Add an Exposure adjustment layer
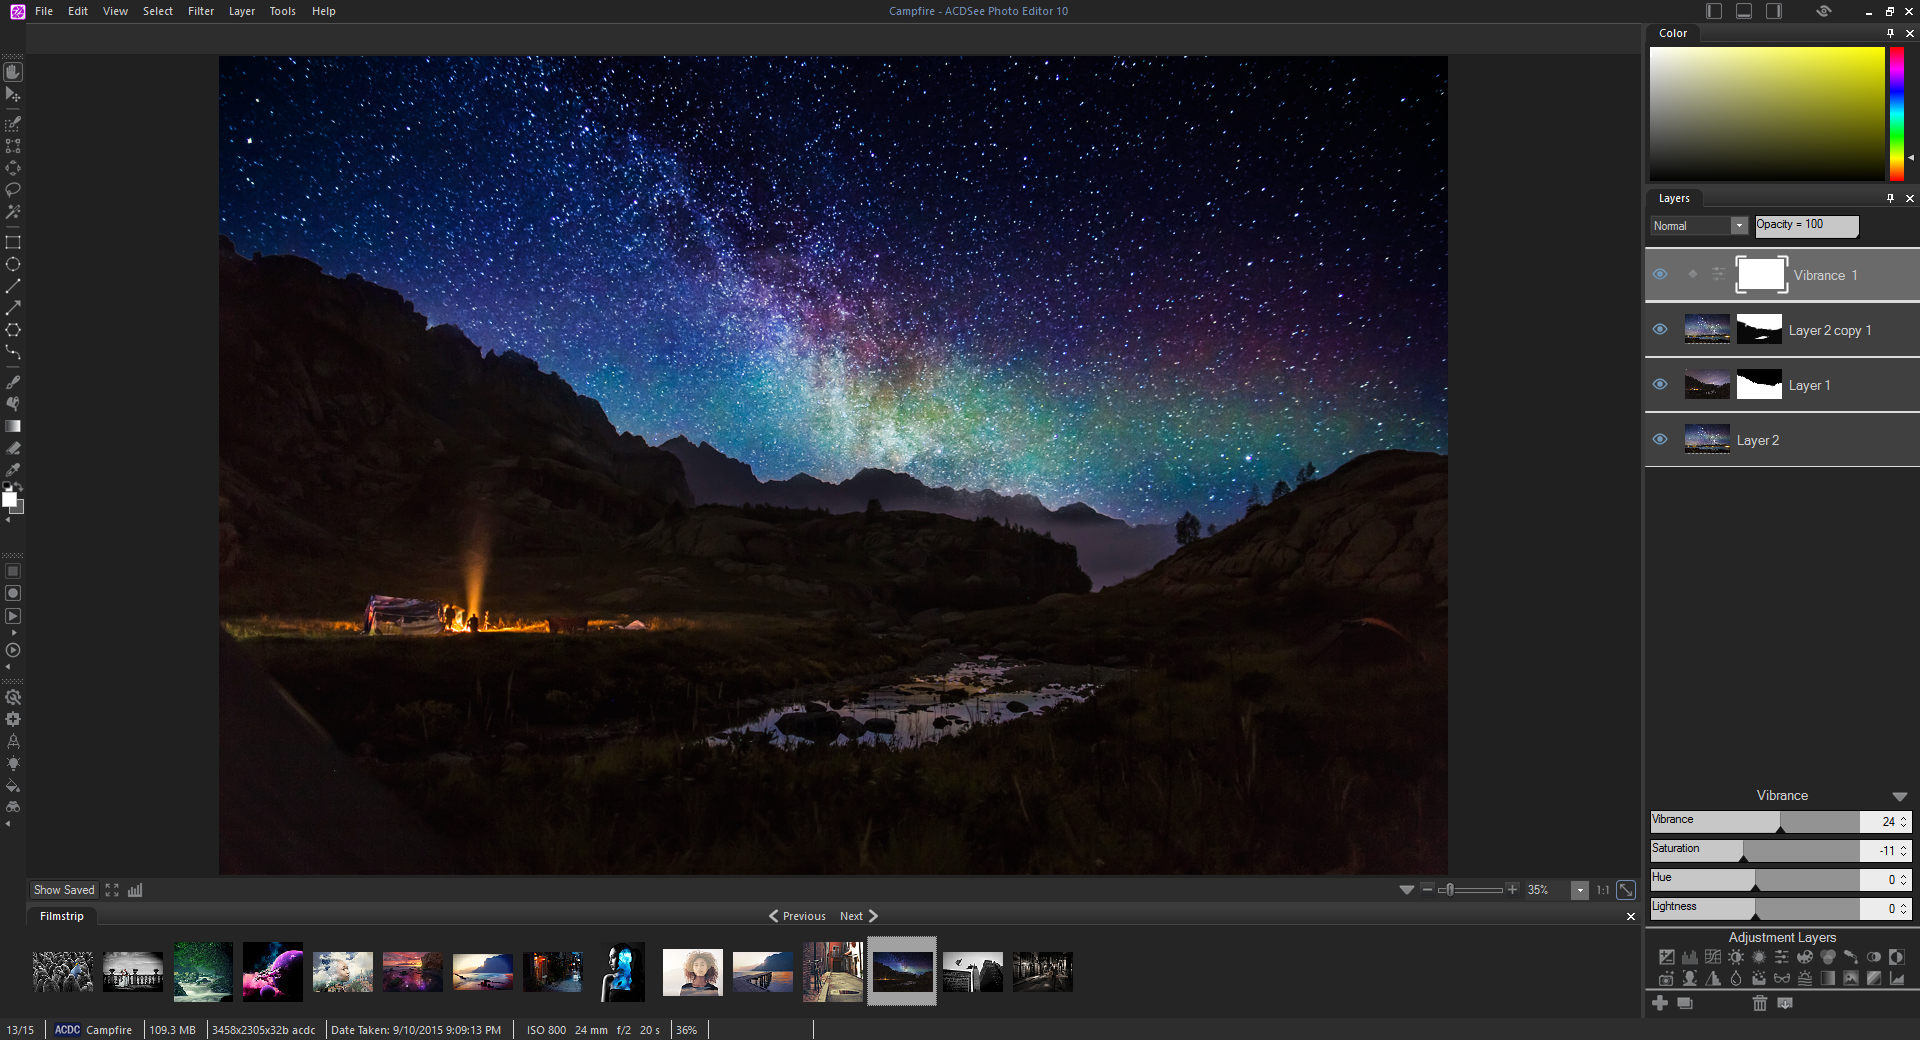The image size is (1920, 1040). point(1667,958)
